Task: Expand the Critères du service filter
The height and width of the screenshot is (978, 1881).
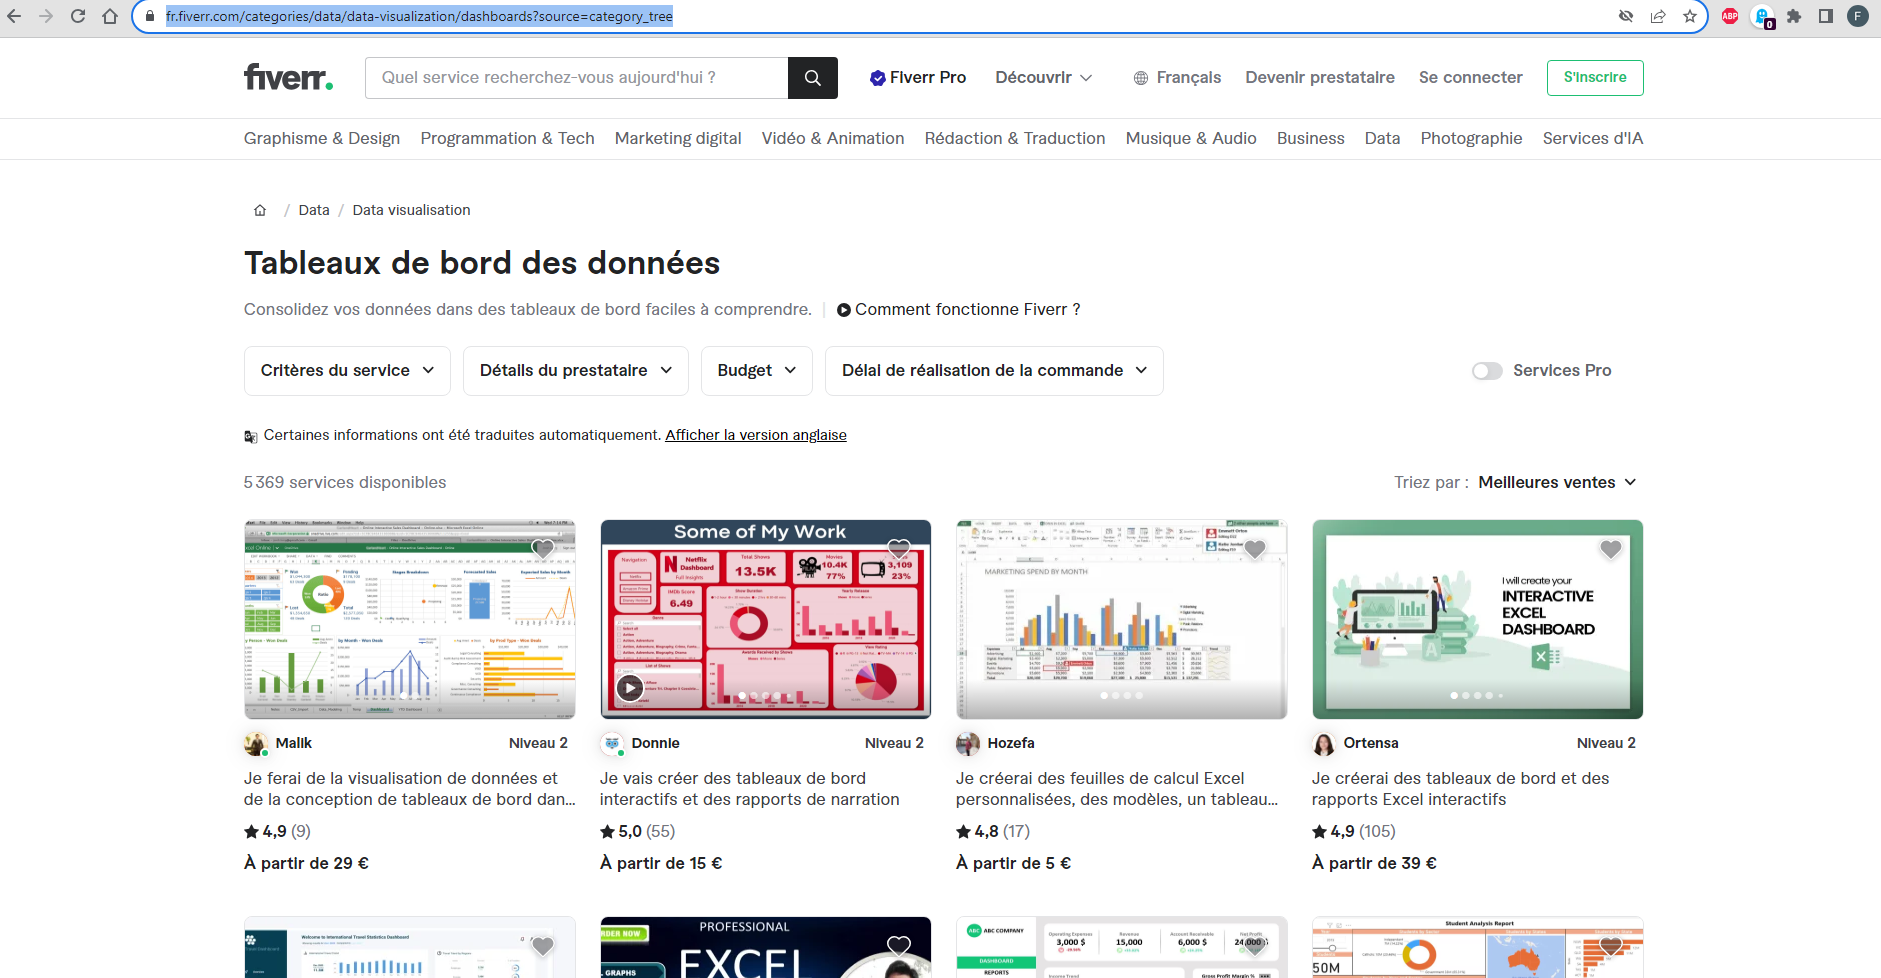Action: [x=347, y=371]
